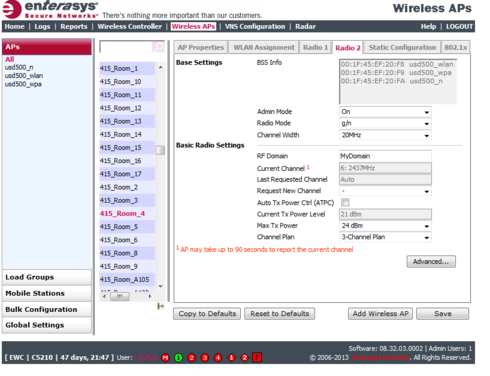The height and width of the screenshot is (376, 490).
Task: Click the RF Domain input field
Action: point(385,156)
